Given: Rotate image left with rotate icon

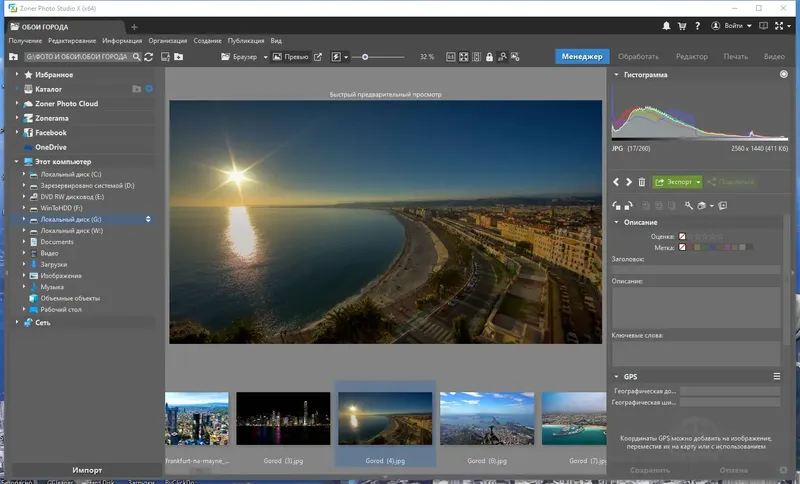Looking at the screenshot, I should pos(617,206).
